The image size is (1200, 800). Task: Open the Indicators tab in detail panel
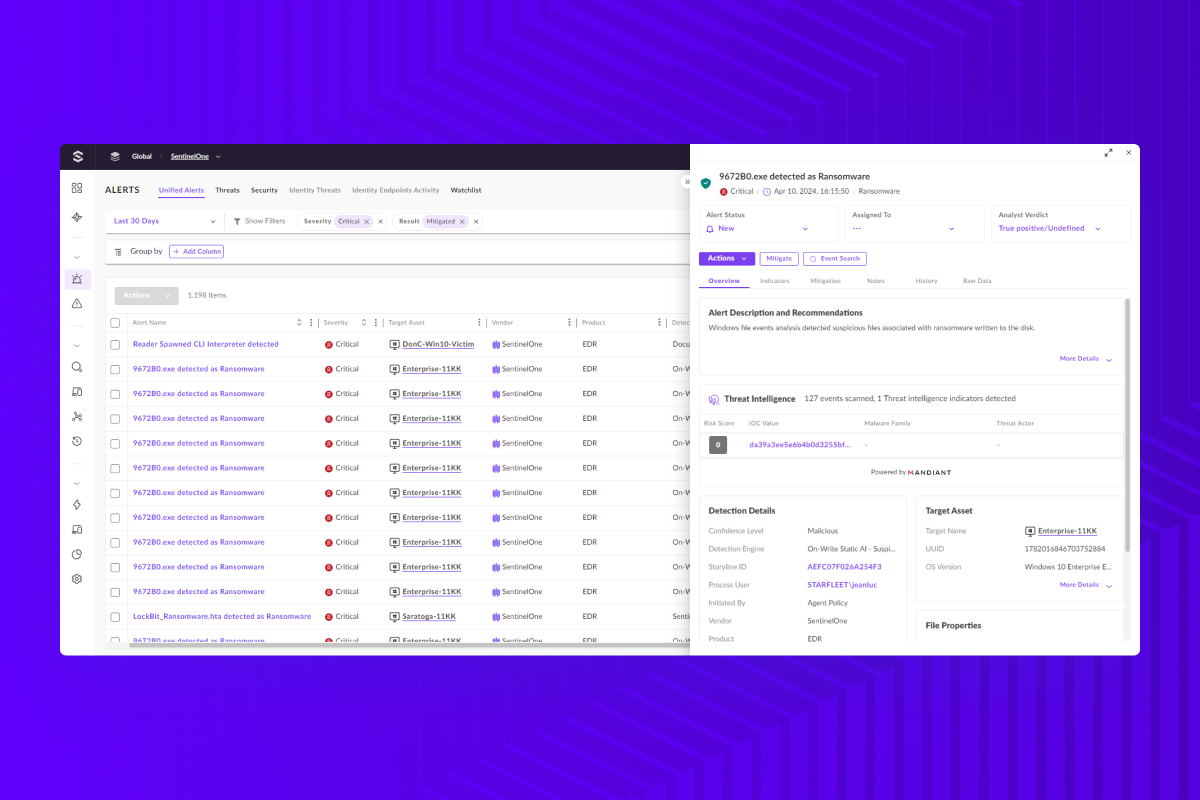pyautogui.click(x=774, y=281)
